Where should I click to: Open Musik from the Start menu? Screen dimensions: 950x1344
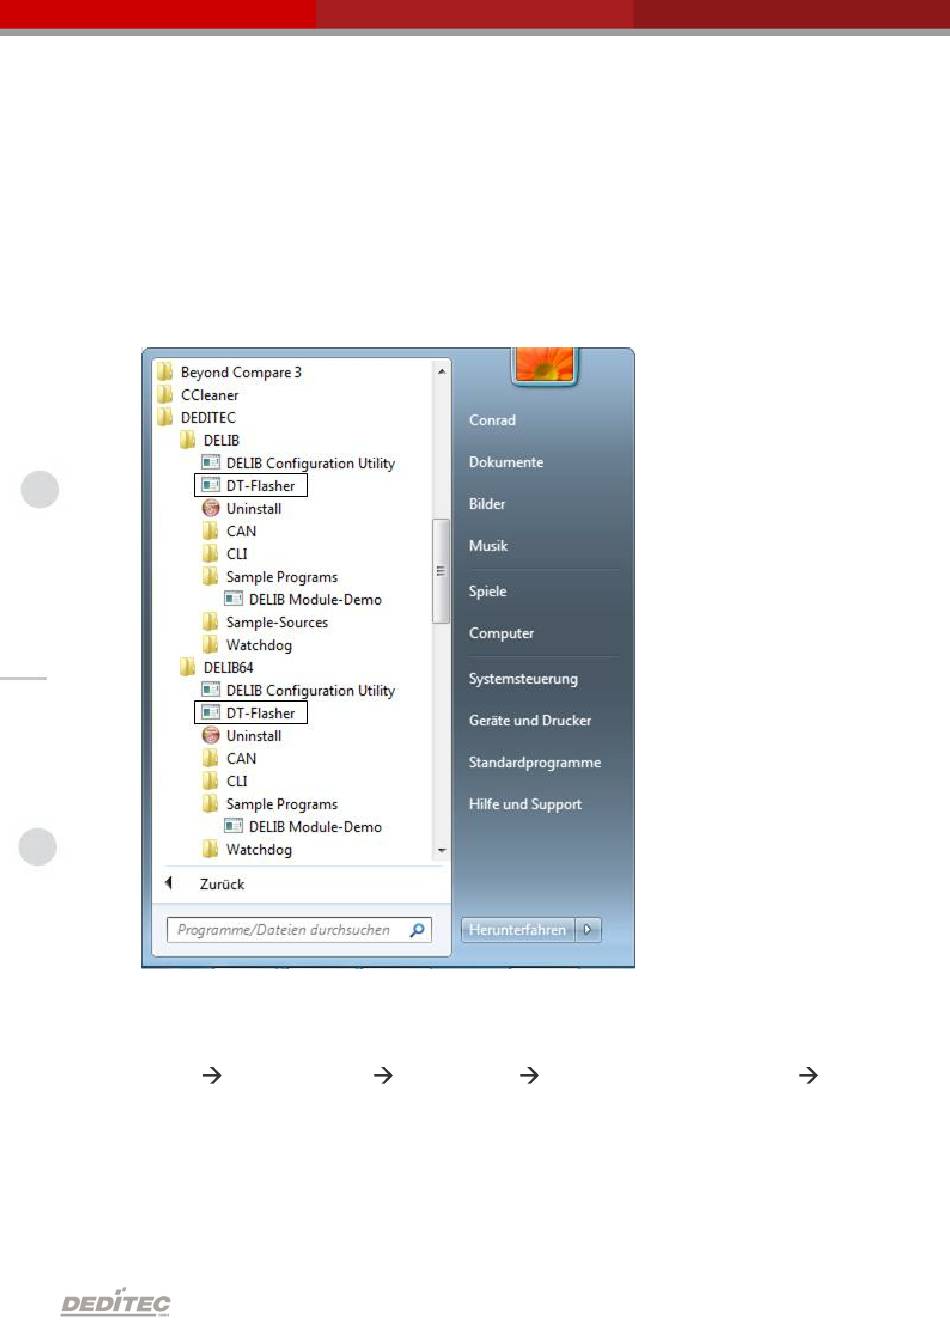pyautogui.click(x=488, y=546)
